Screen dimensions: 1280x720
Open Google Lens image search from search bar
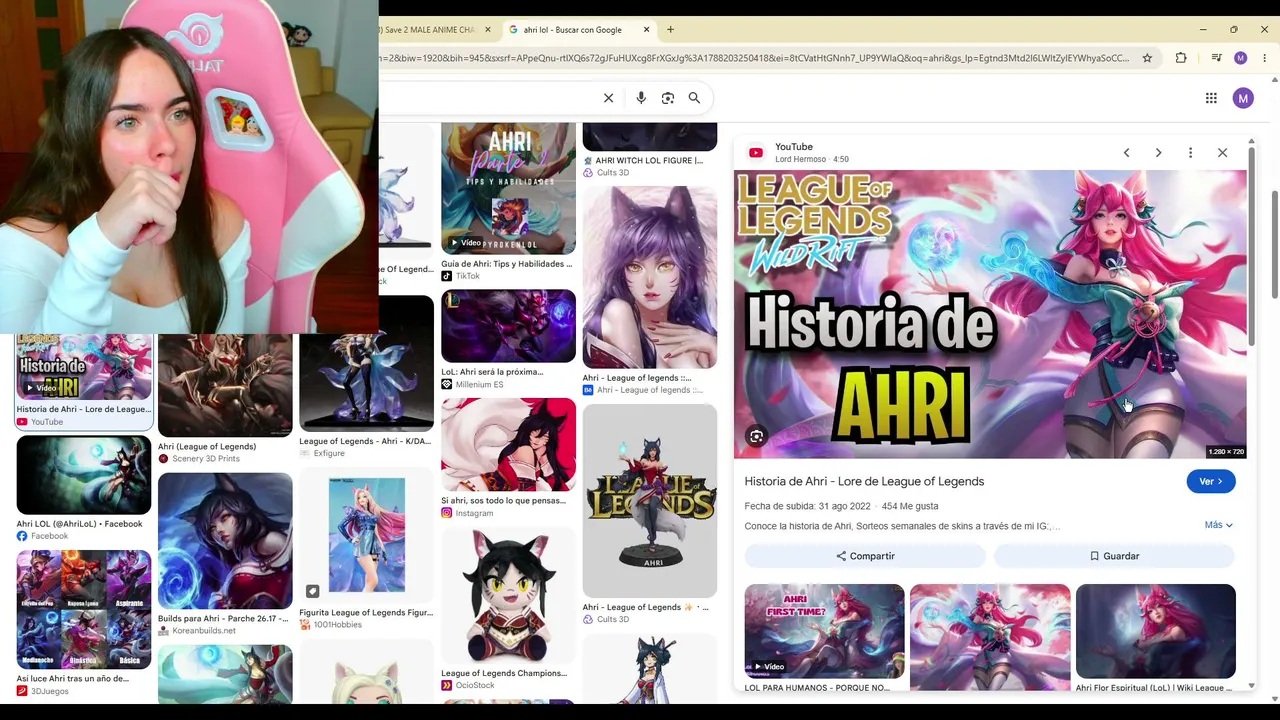point(668,98)
